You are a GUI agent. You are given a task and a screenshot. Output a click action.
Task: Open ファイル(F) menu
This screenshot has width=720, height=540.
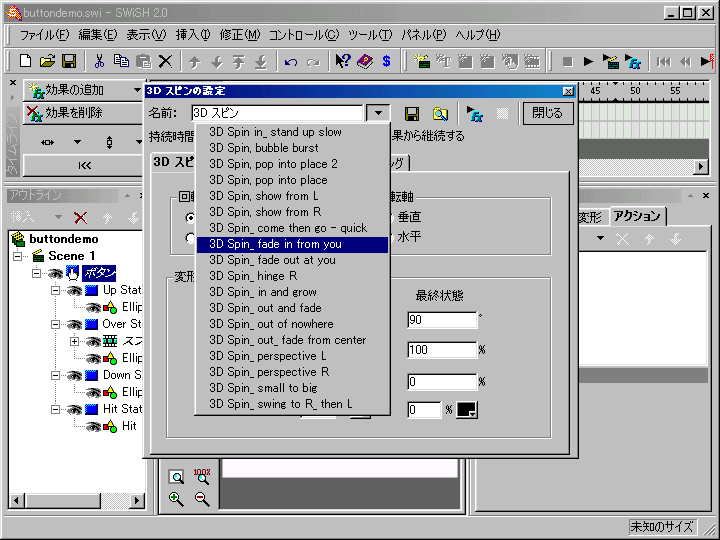[x=45, y=35]
